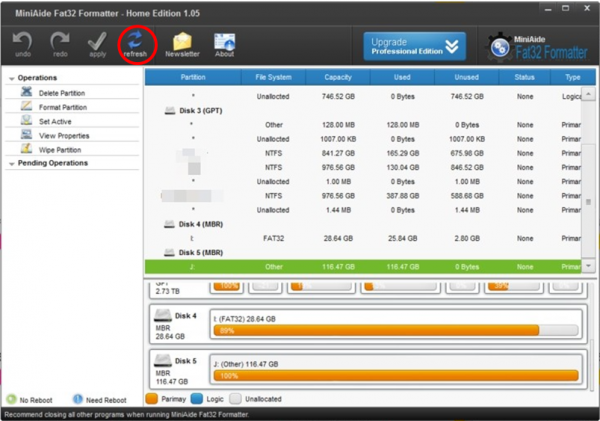Click the undo toolbar icon
The width and height of the screenshot is (600, 421).
tap(22, 43)
